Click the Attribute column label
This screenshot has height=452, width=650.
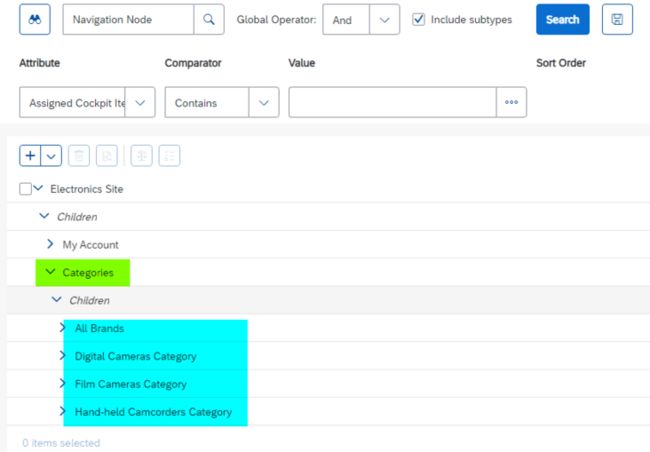click(x=39, y=63)
